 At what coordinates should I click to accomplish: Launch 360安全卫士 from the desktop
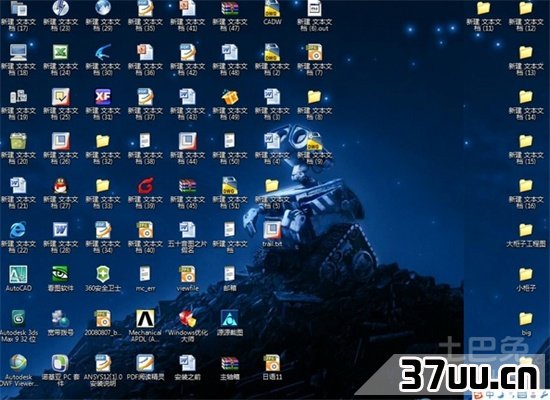coord(103,274)
